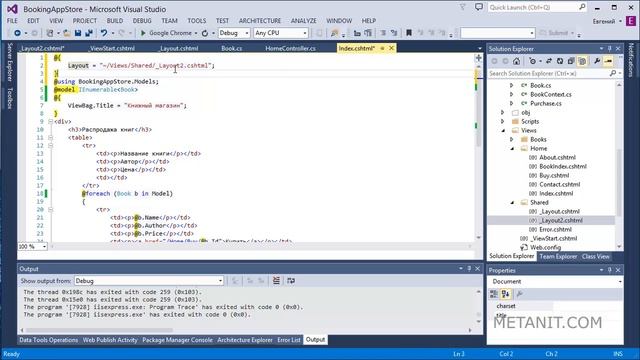Image resolution: width=640 pixels, height=360 pixels.
Task: Switch to the Team Explorer tab
Action: [x=558, y=256]
